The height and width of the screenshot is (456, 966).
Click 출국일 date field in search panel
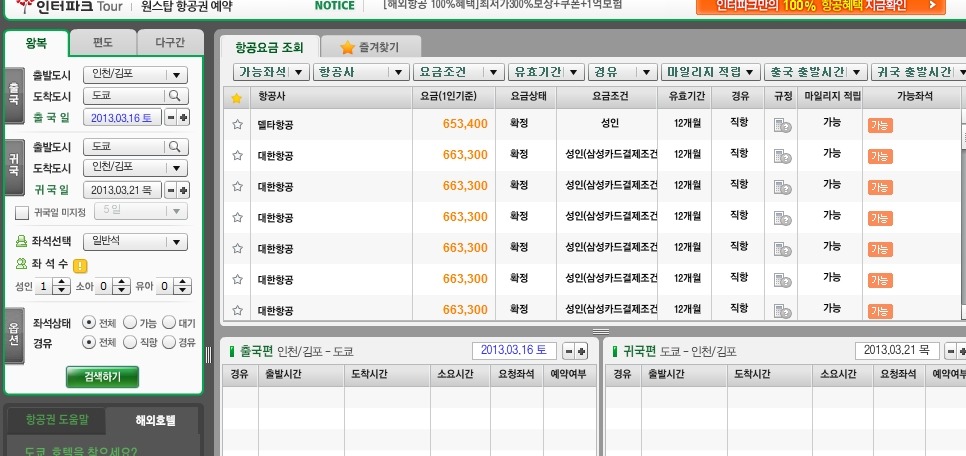click(122, 117)
